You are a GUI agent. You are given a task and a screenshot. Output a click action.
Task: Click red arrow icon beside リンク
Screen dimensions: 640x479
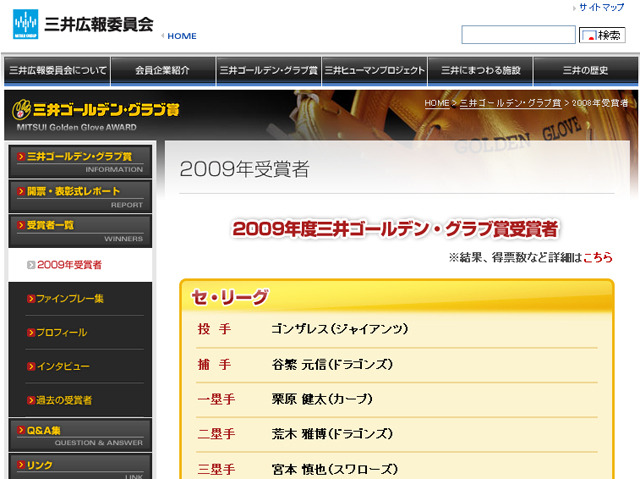(21, 465)
